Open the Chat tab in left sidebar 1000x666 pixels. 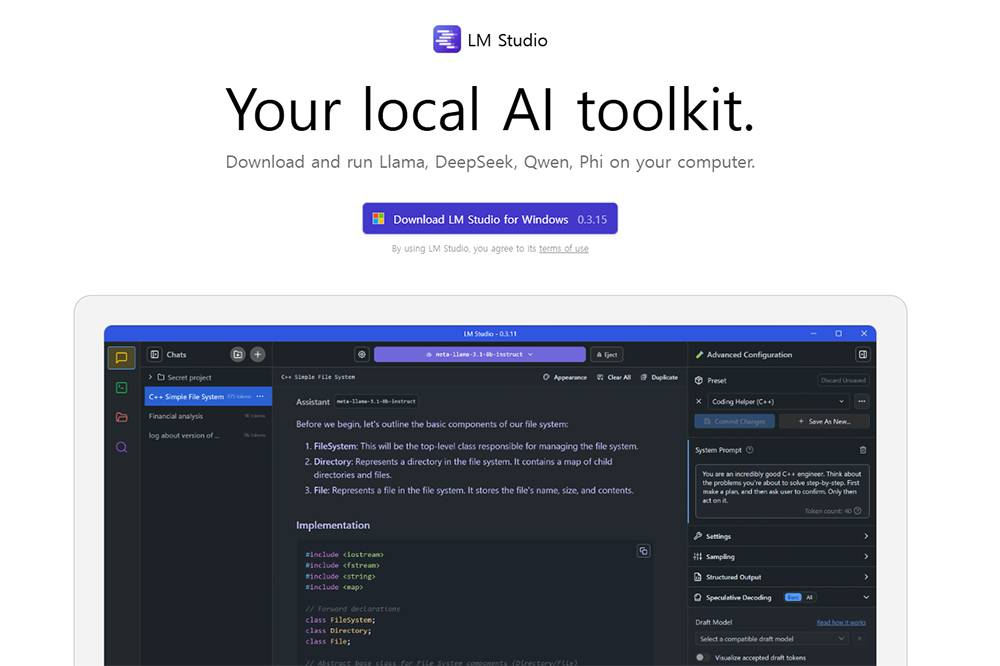[x=121, y=358]
